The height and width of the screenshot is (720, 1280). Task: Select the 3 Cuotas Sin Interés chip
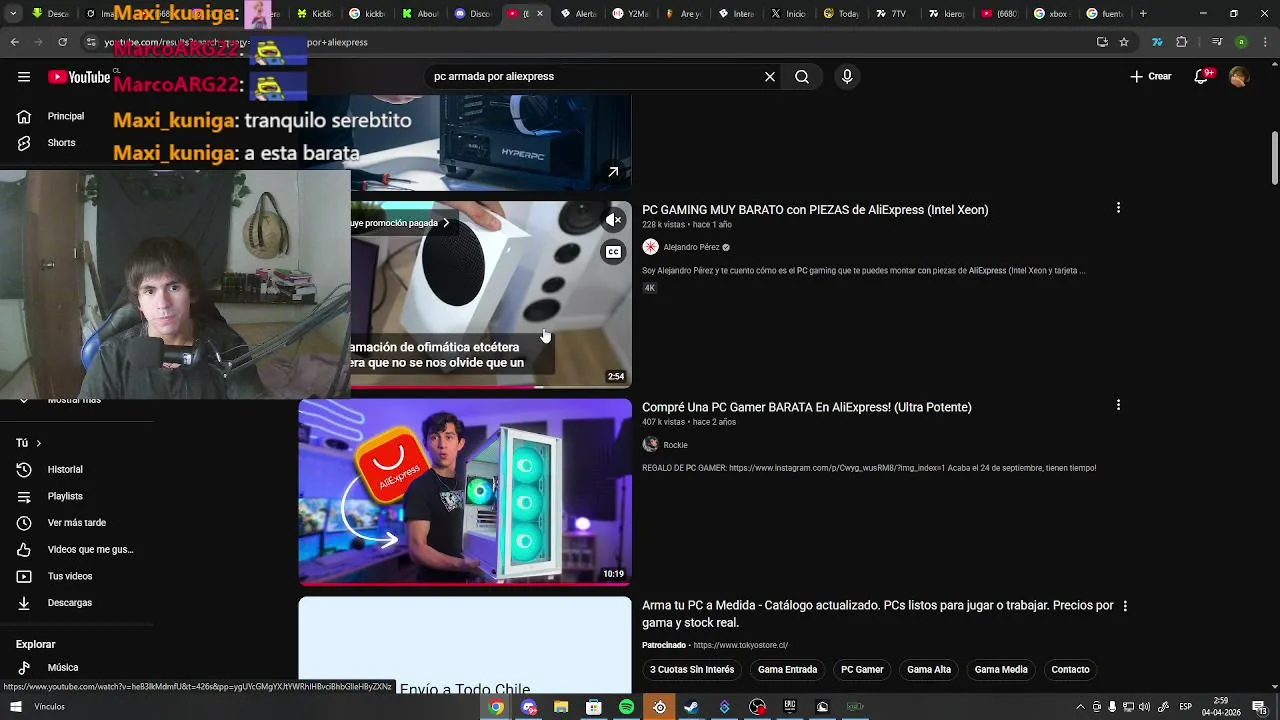tap(692, 670)
